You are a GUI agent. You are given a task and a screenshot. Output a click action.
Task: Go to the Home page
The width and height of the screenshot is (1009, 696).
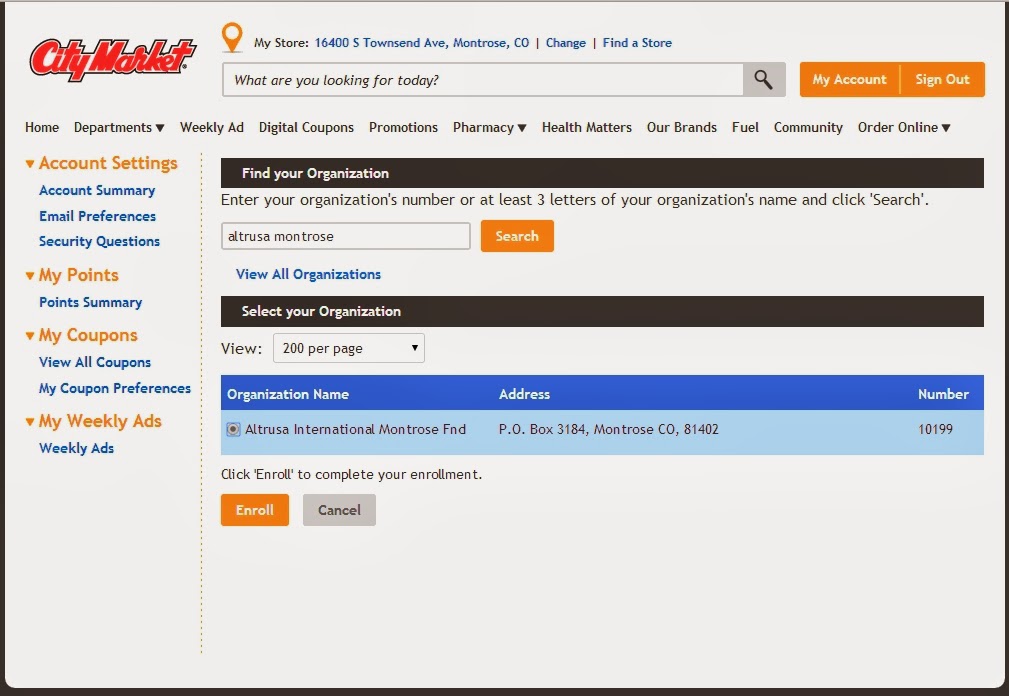[42, 127]
